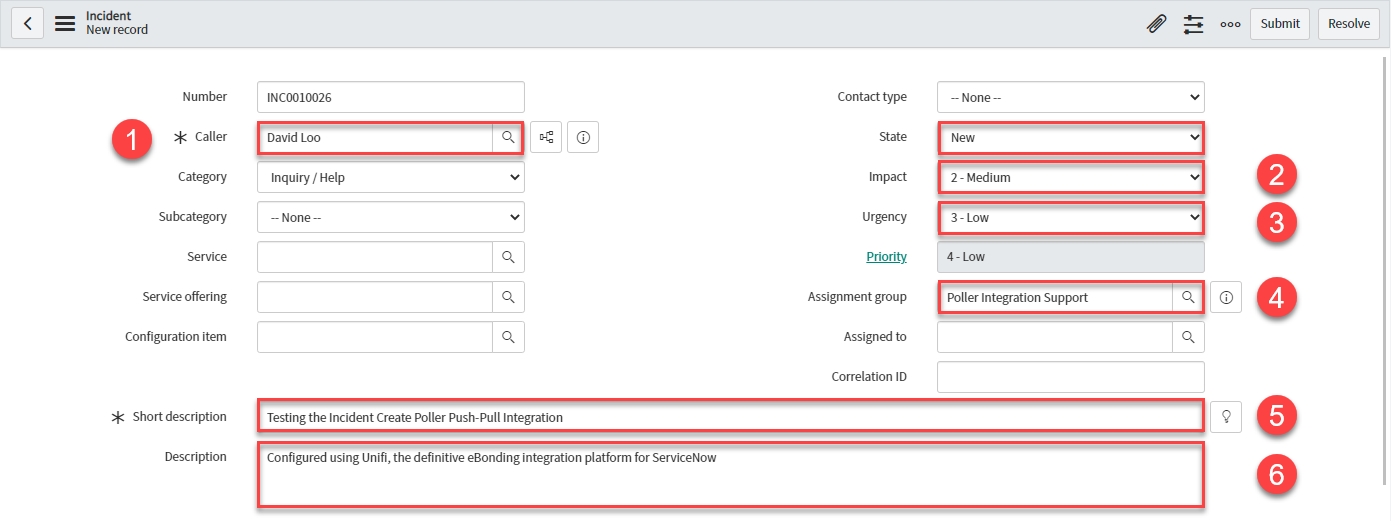
Task: Open the personalize form settings icon
Action: click(1193, 24)
